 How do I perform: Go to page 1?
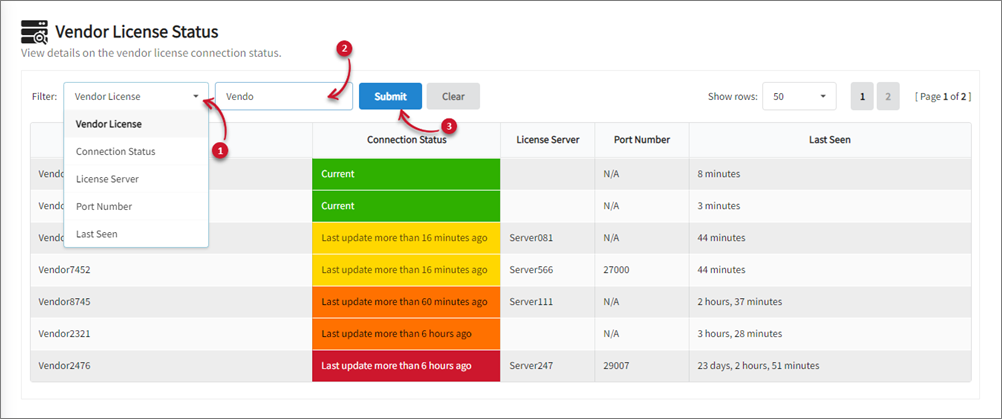coord(862,96)
